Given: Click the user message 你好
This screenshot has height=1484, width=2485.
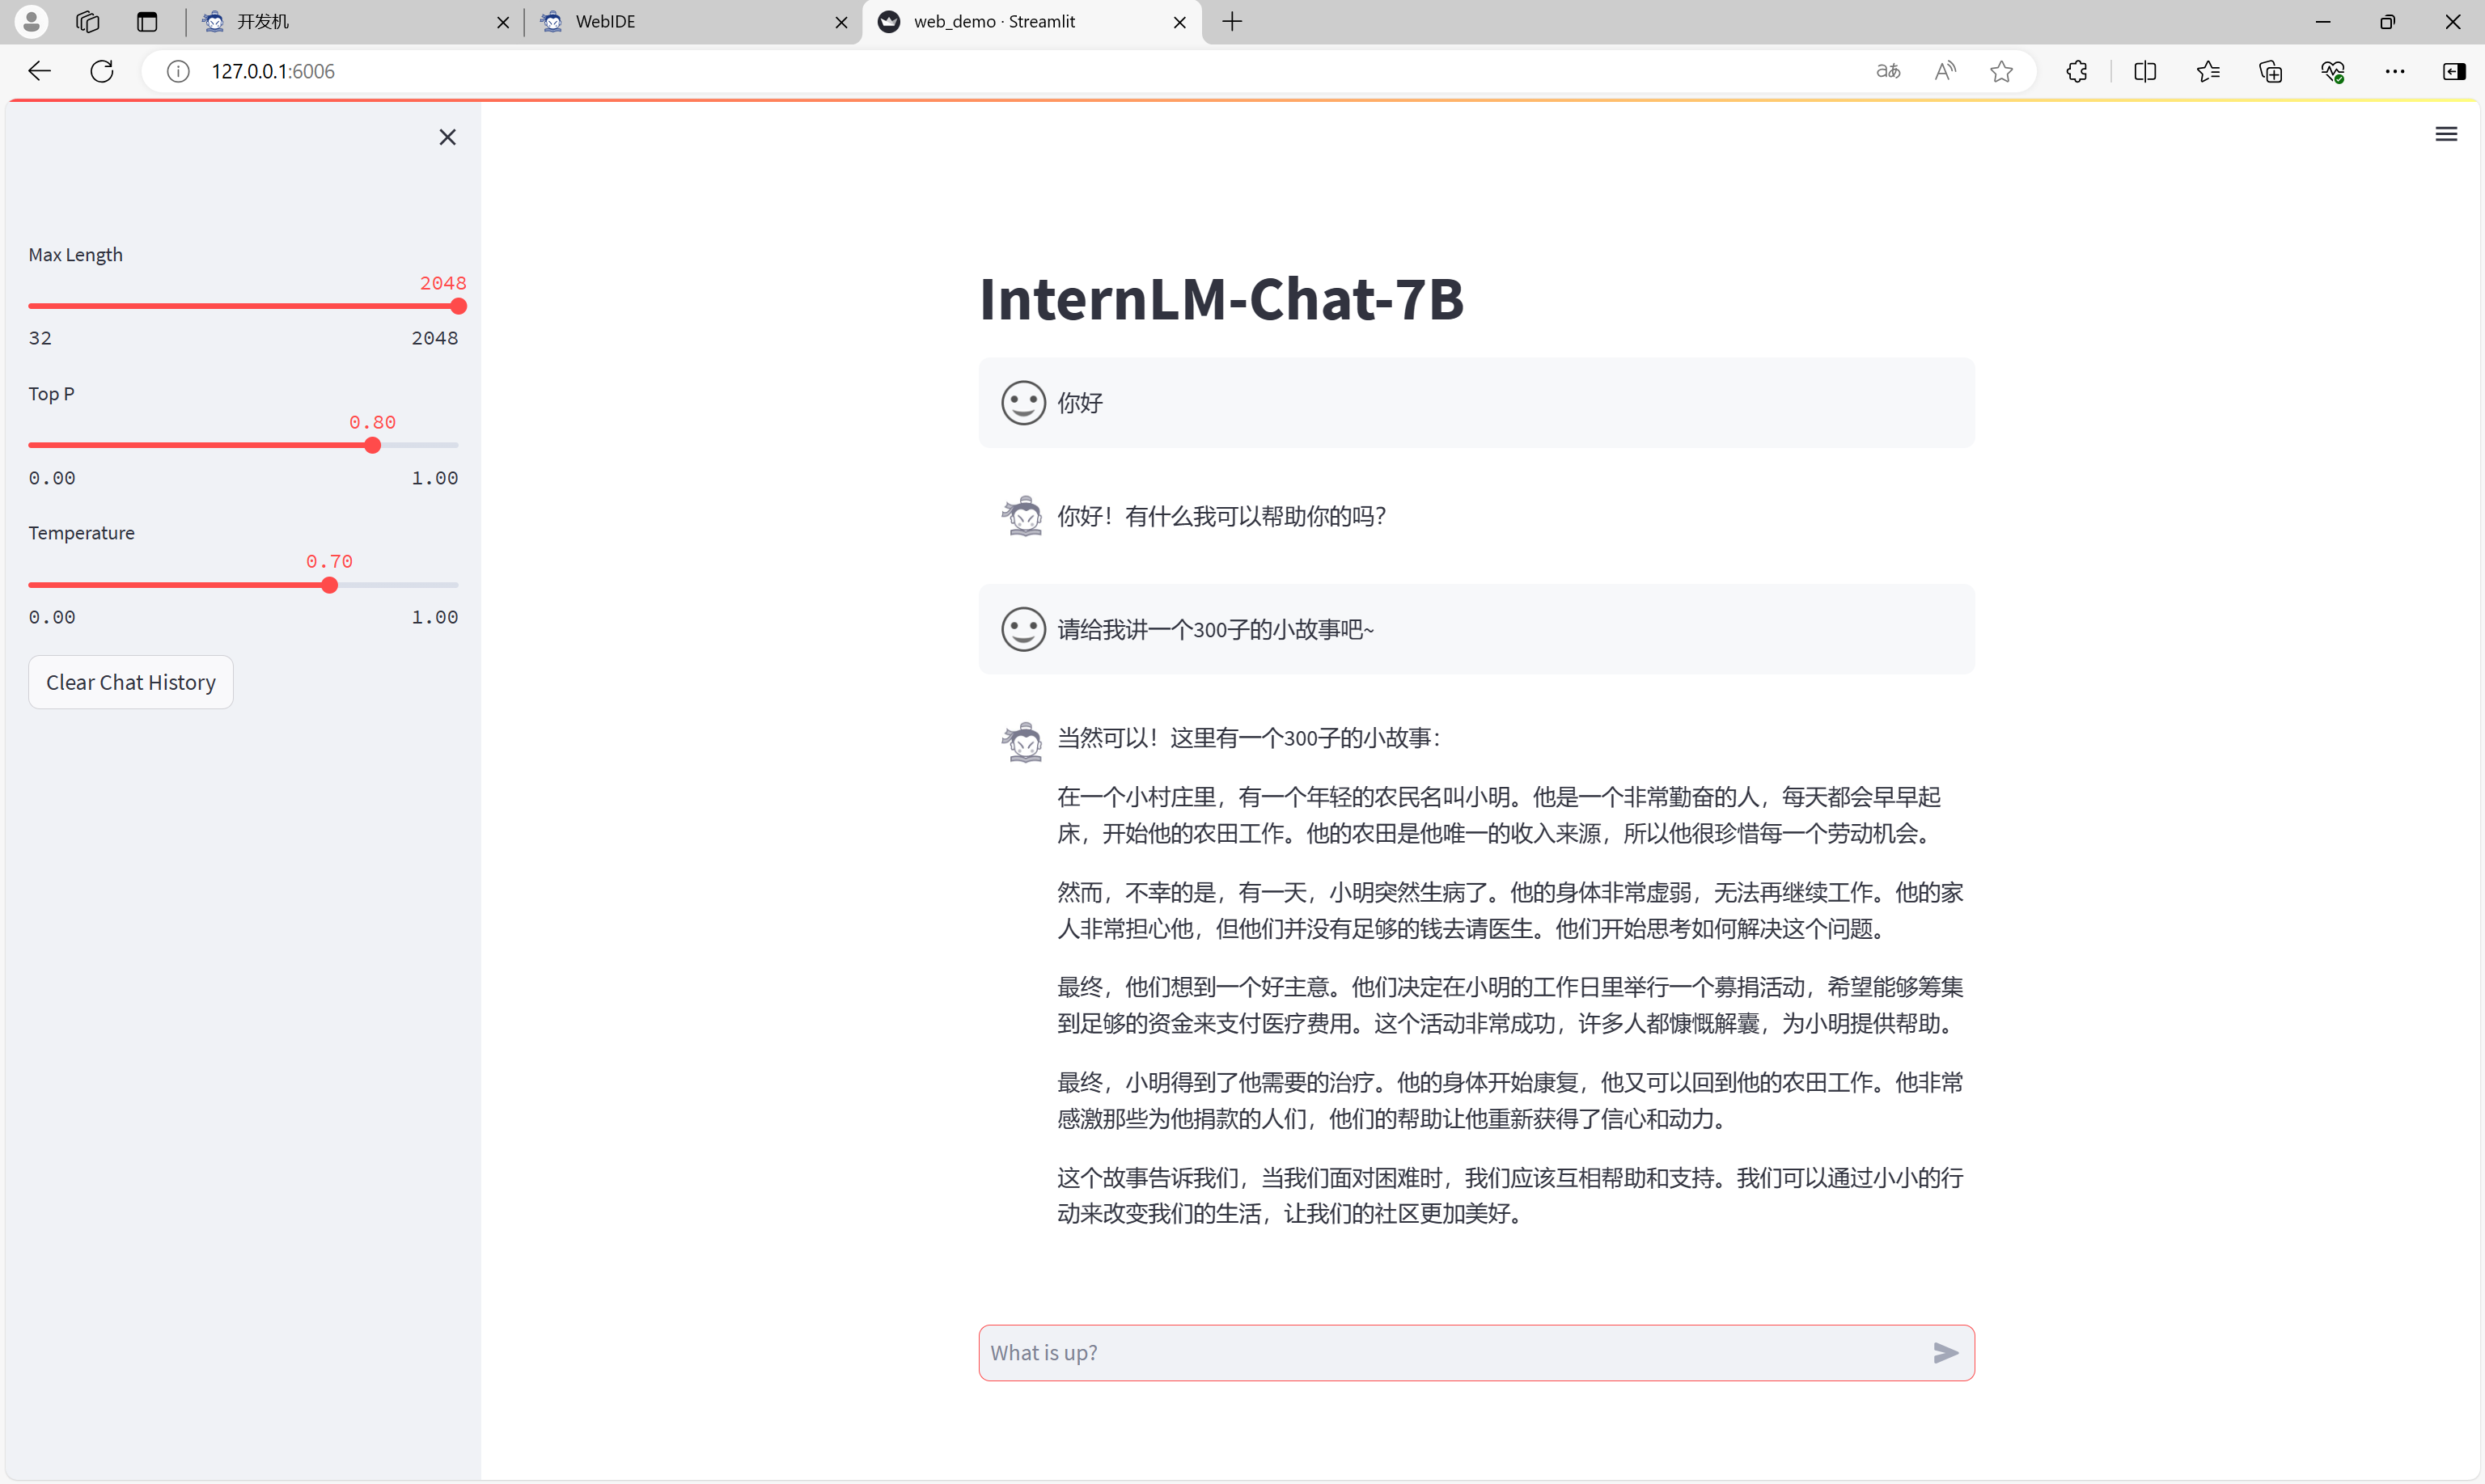Looking at the screenshot, I should (1080, 402).
